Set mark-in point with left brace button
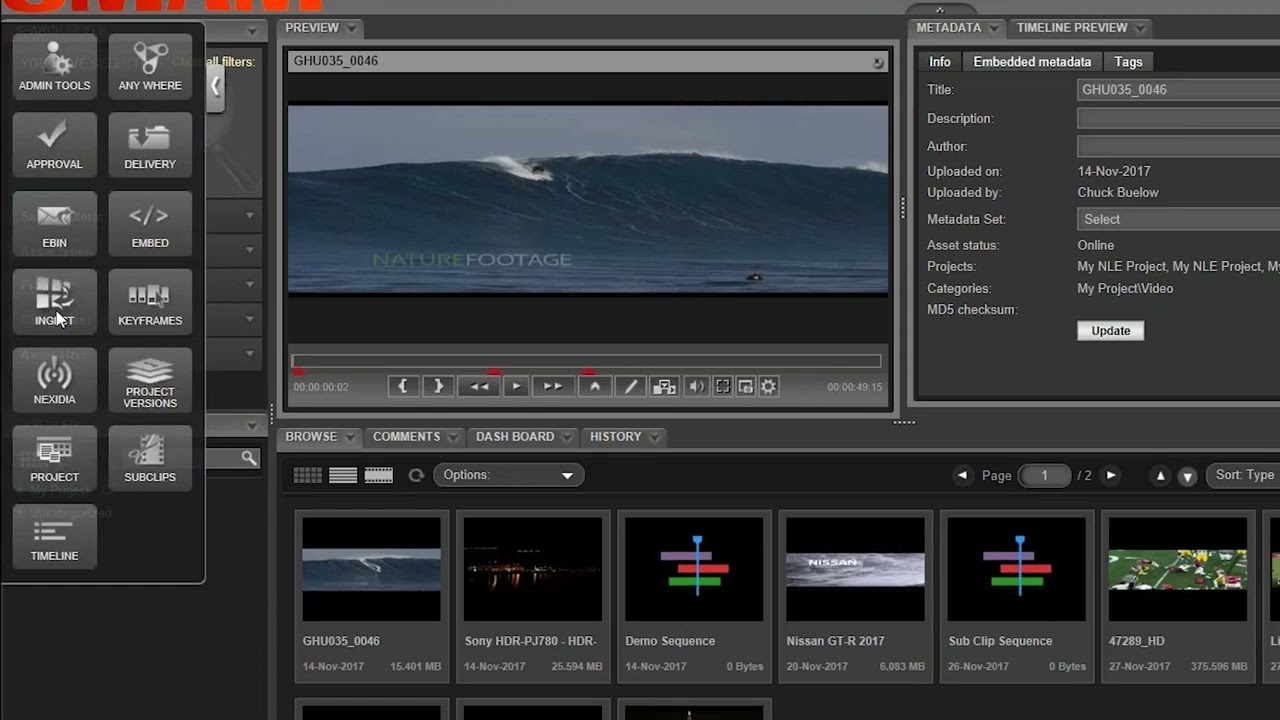The image size is (1280, 720). (403, 386)
